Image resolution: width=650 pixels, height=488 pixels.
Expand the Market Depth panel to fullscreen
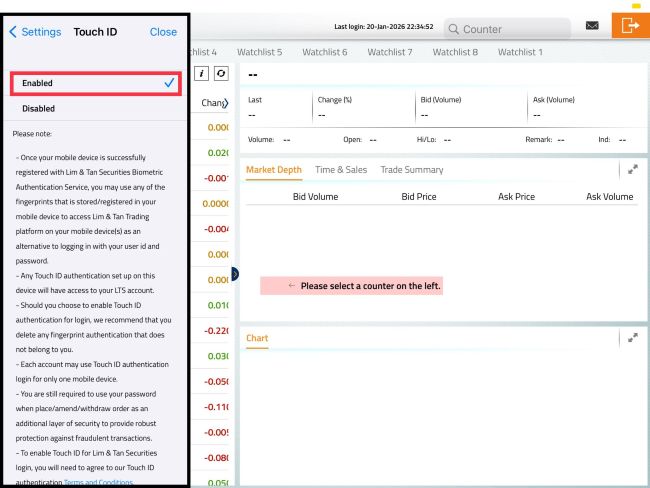(x=632, y=170)
